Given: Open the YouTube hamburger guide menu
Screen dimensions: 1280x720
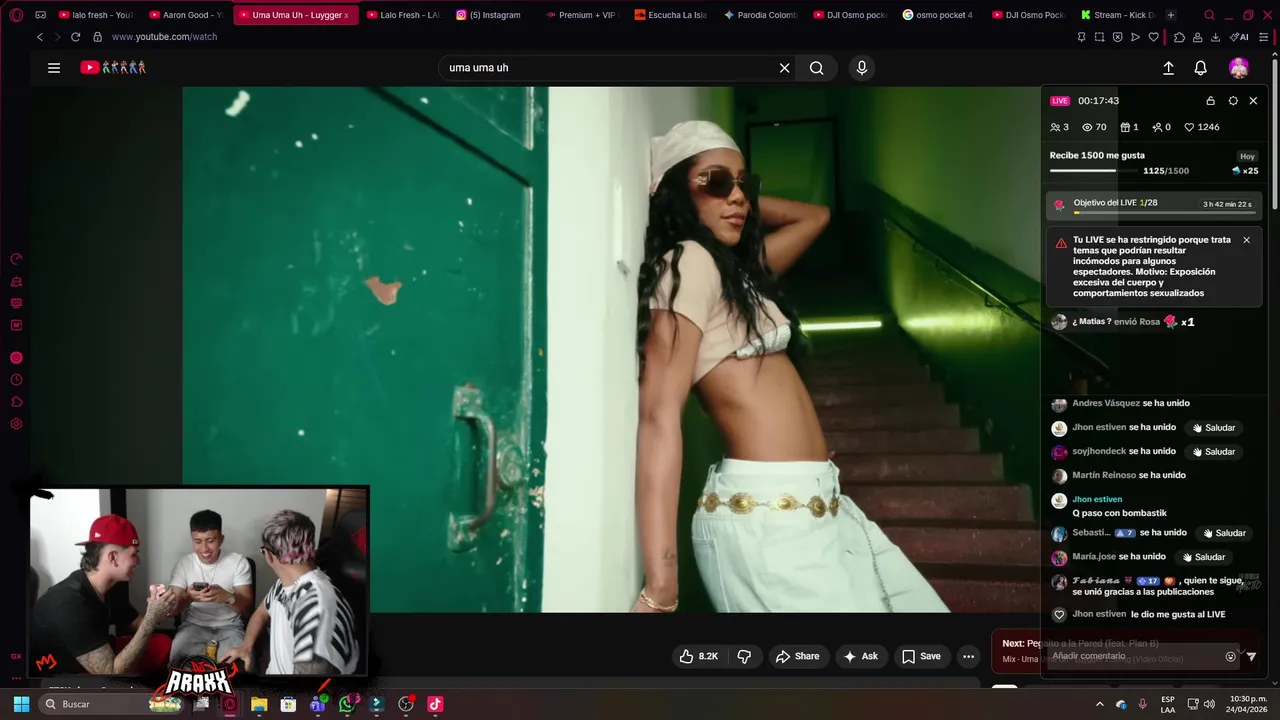Looking at the screenshot, I should [x=54, y=68].
